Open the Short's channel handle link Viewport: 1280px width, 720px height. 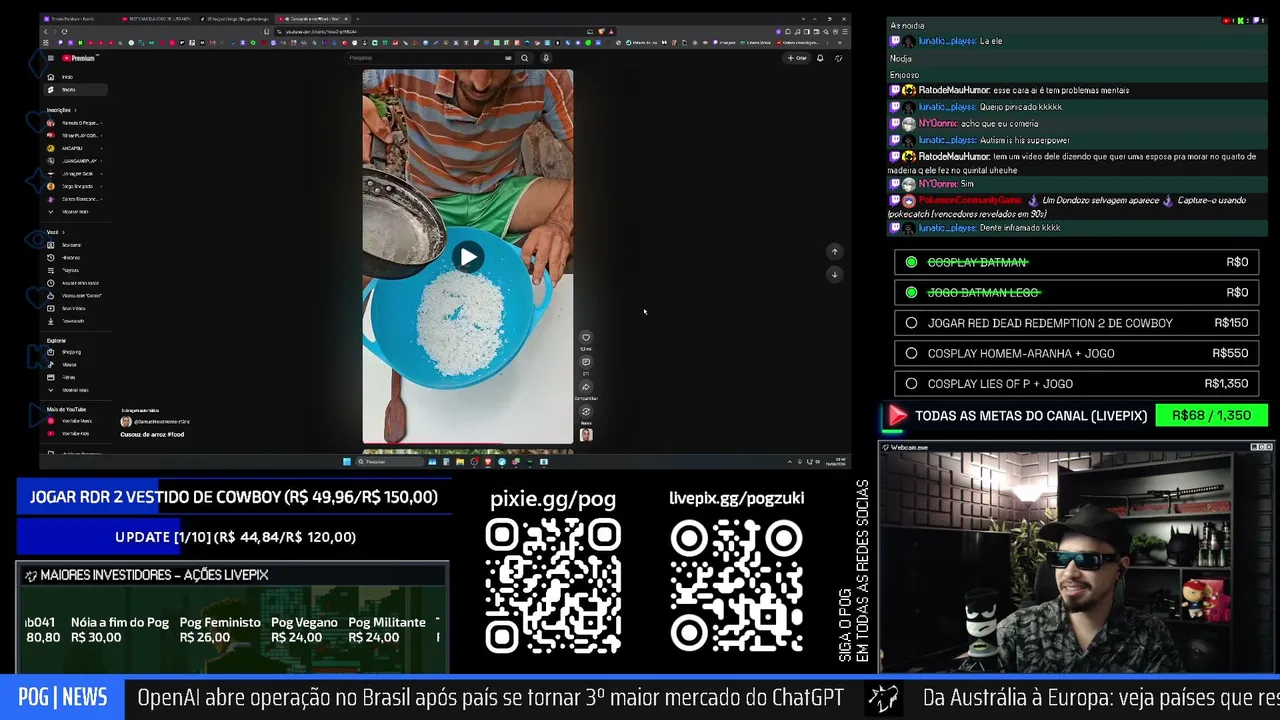point(162,422)
